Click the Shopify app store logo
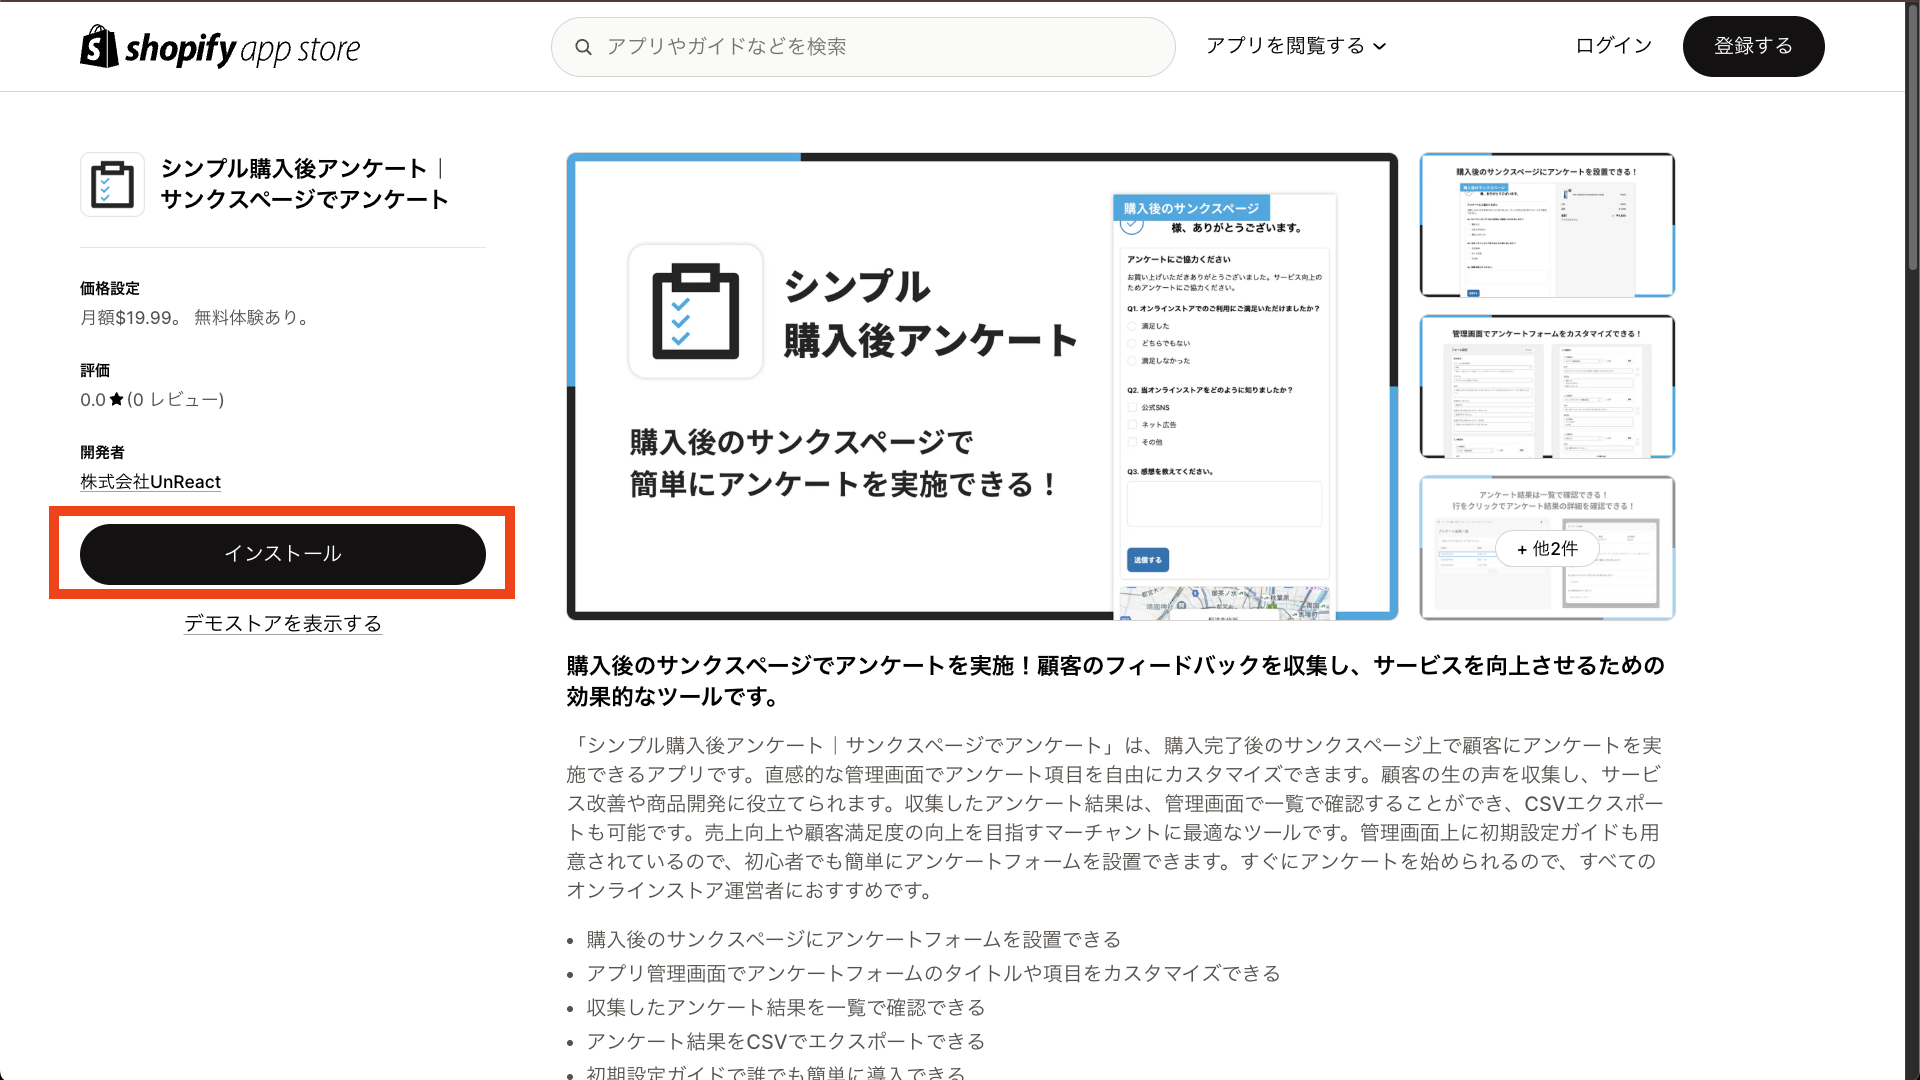The width and height of the screenshot is (1920, 1080). [x=219, y=46]
